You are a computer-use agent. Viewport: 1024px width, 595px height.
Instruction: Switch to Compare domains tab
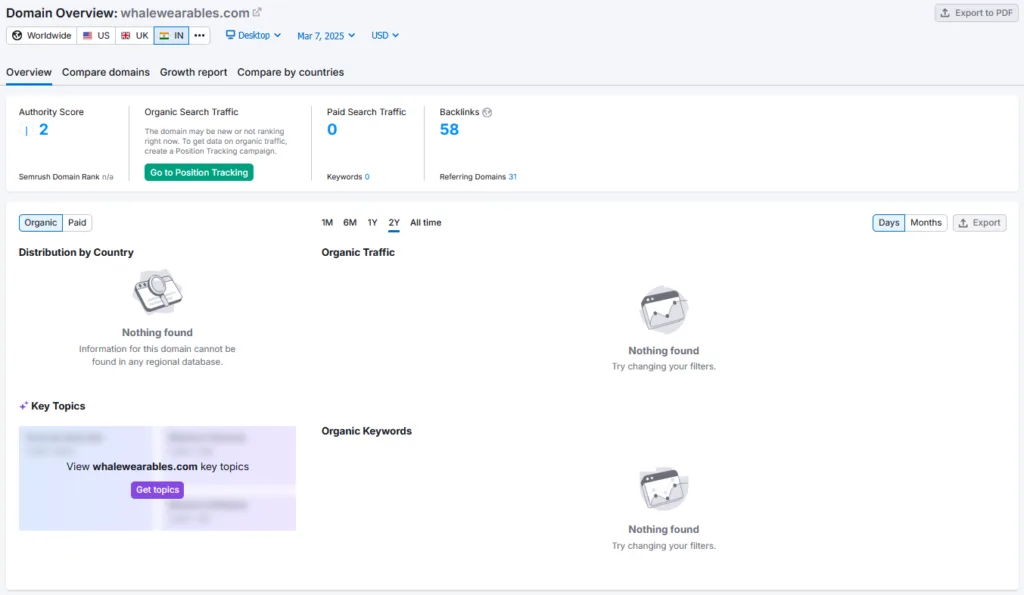coord(106,72)
